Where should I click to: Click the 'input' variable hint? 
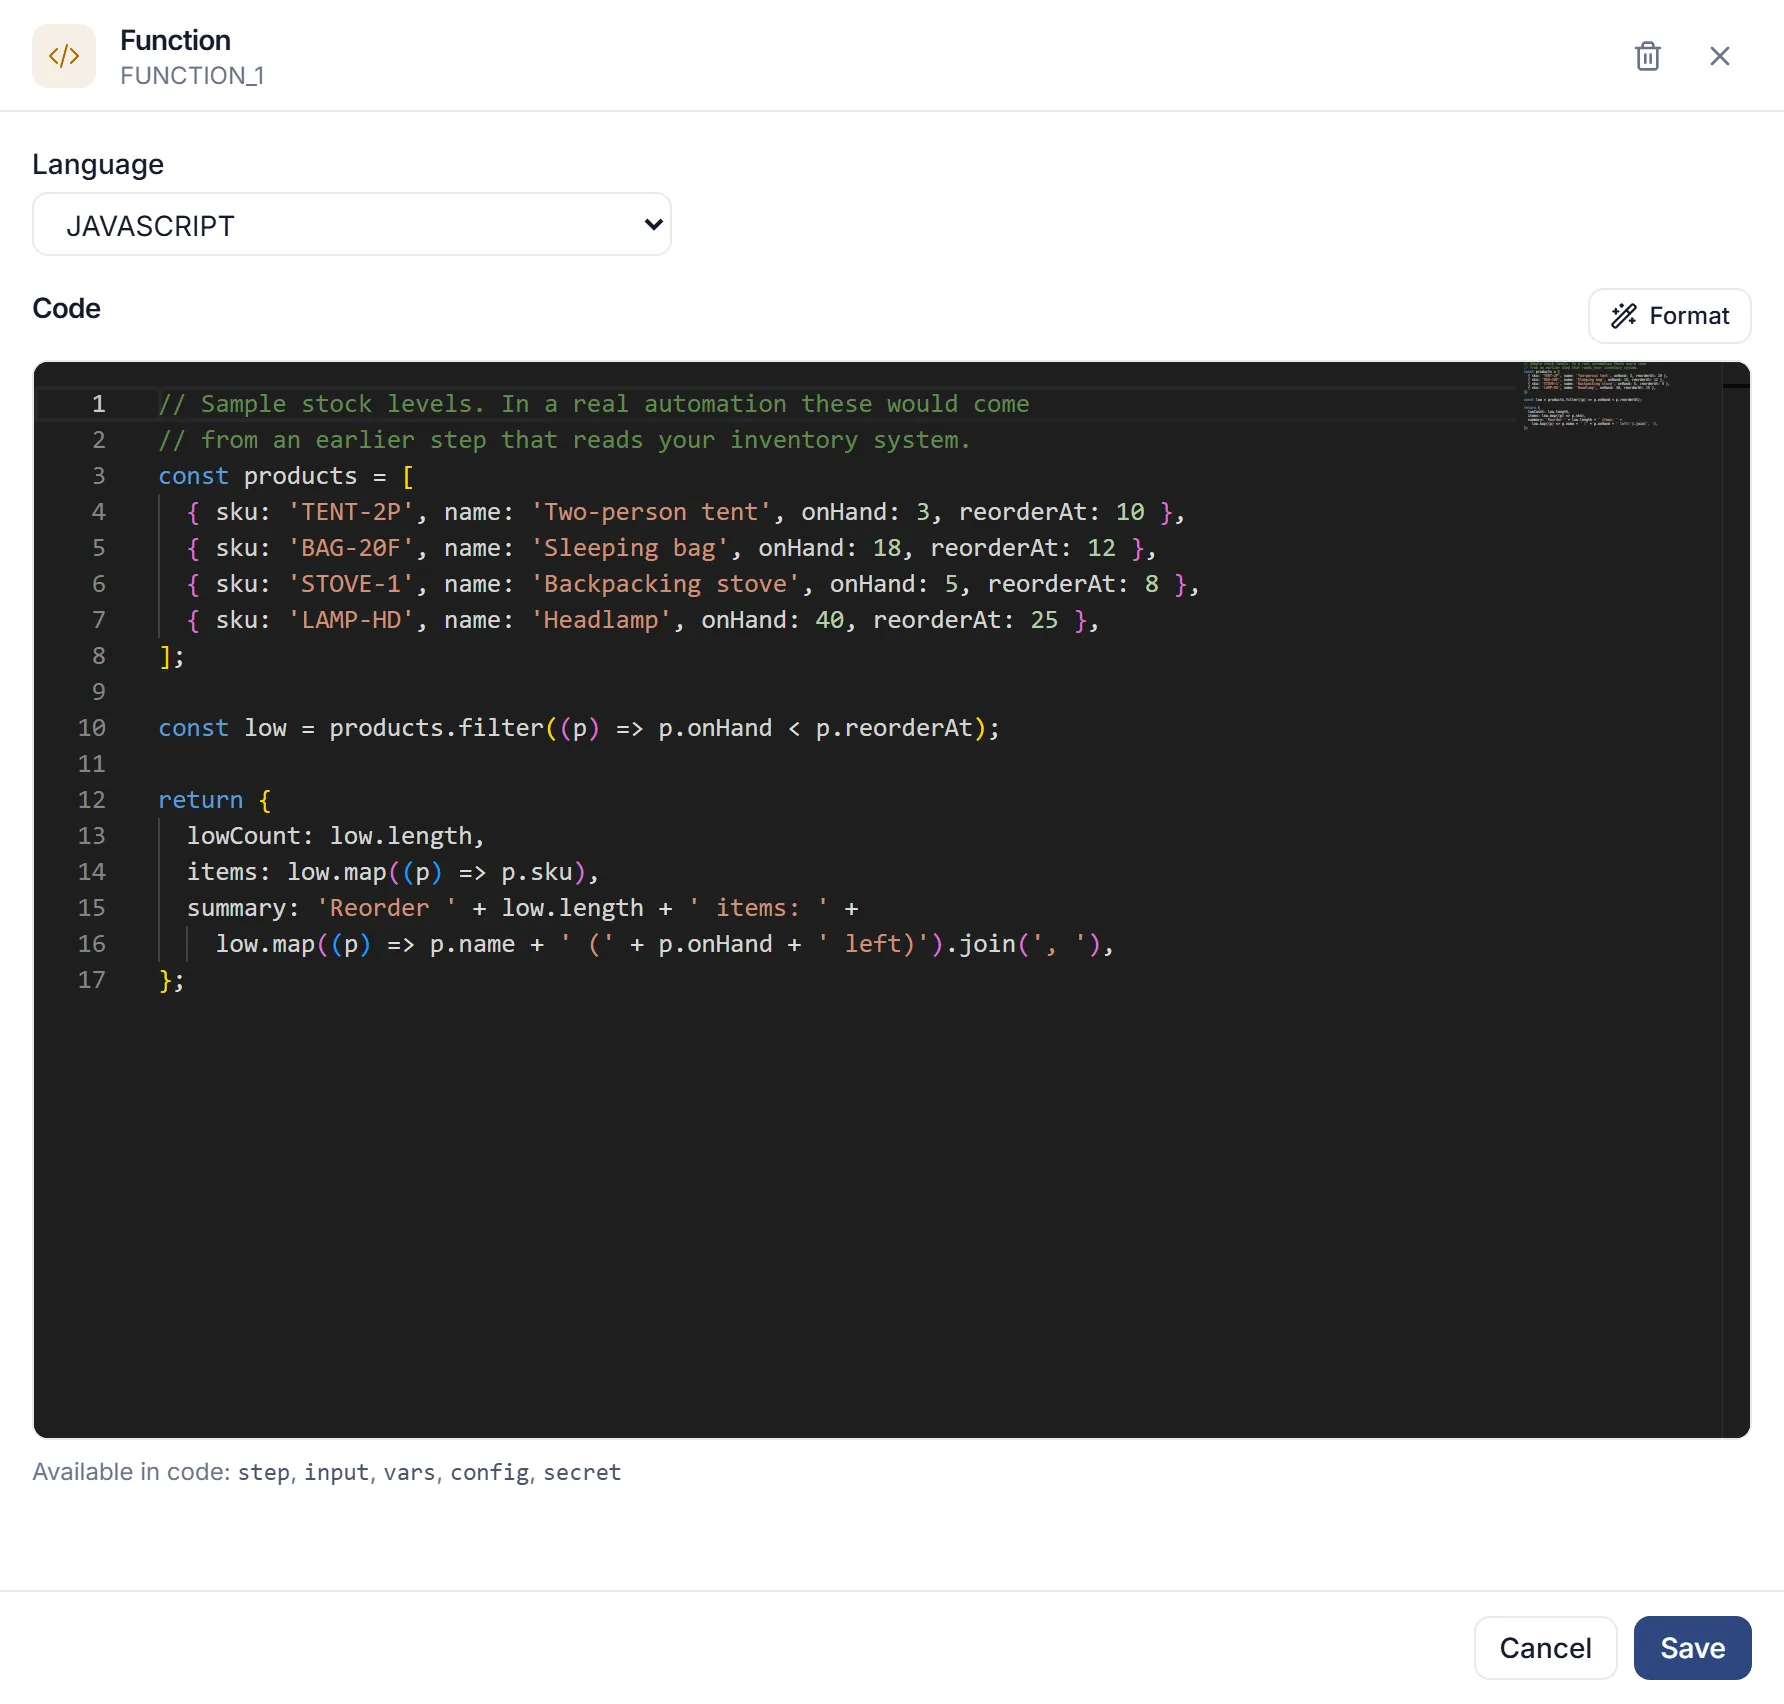pyautogui.click(x=336, y=1472)
